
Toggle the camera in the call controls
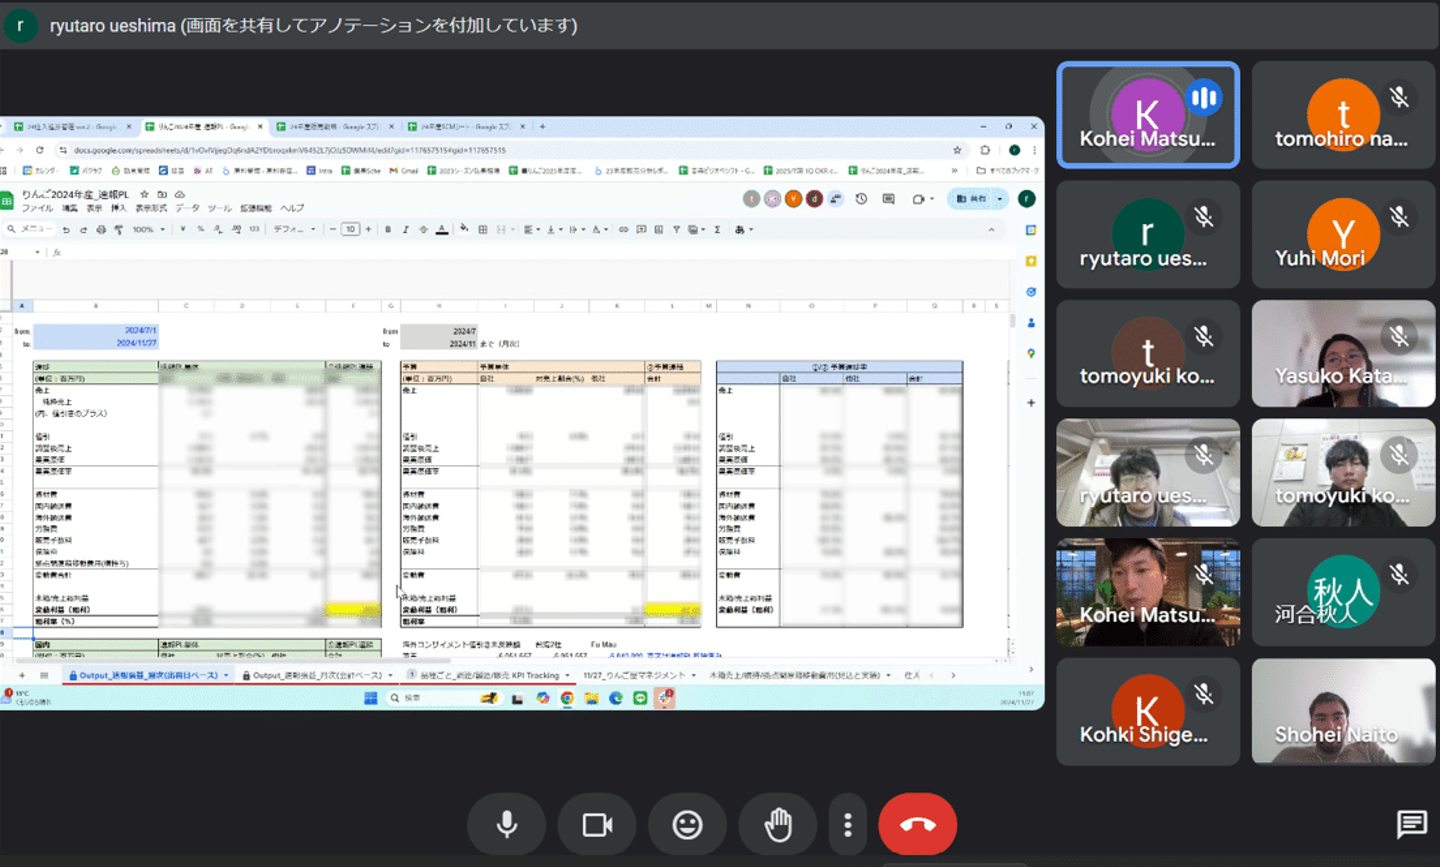[597, 824]
